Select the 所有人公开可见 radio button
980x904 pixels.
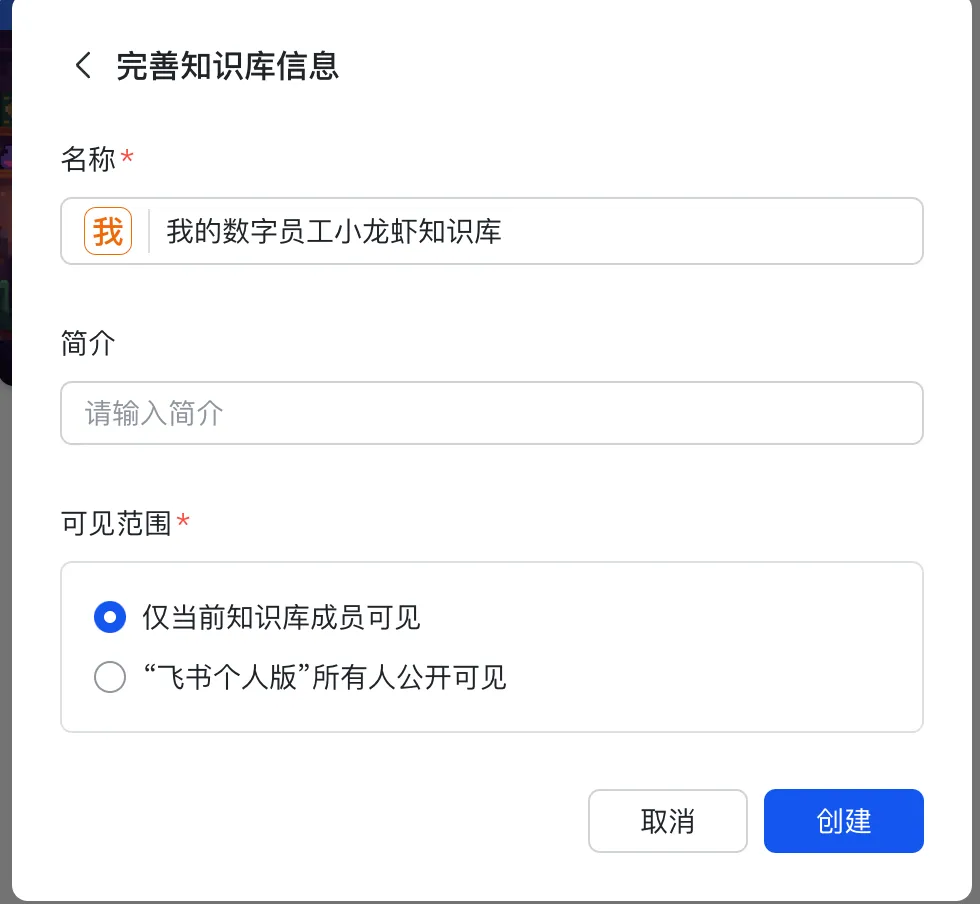coord(110,678)
